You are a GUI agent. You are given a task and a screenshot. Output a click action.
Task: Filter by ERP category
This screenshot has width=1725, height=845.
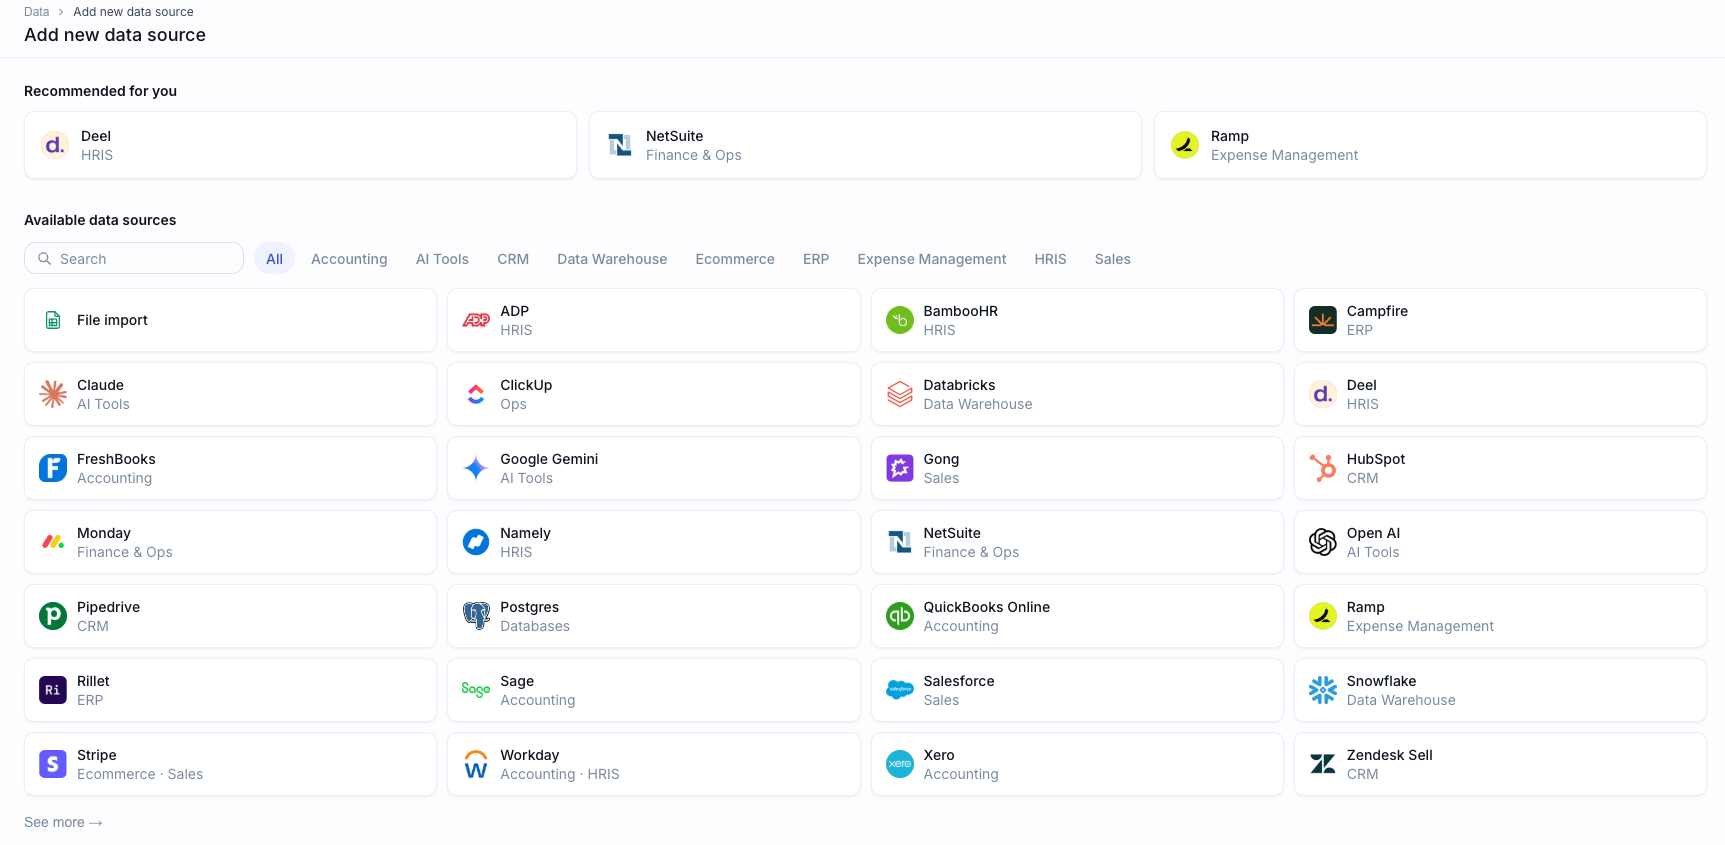click(x=816, y=259)
